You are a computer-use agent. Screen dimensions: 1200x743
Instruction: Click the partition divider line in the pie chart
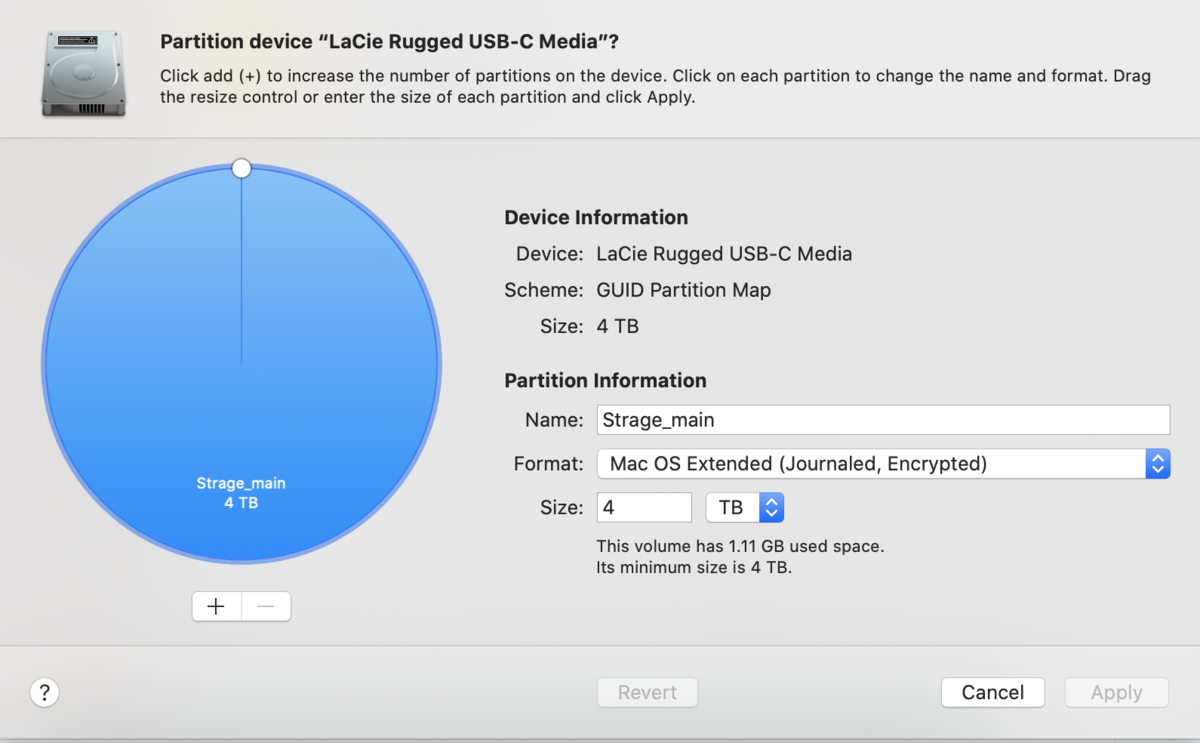[x=241, y=270]
